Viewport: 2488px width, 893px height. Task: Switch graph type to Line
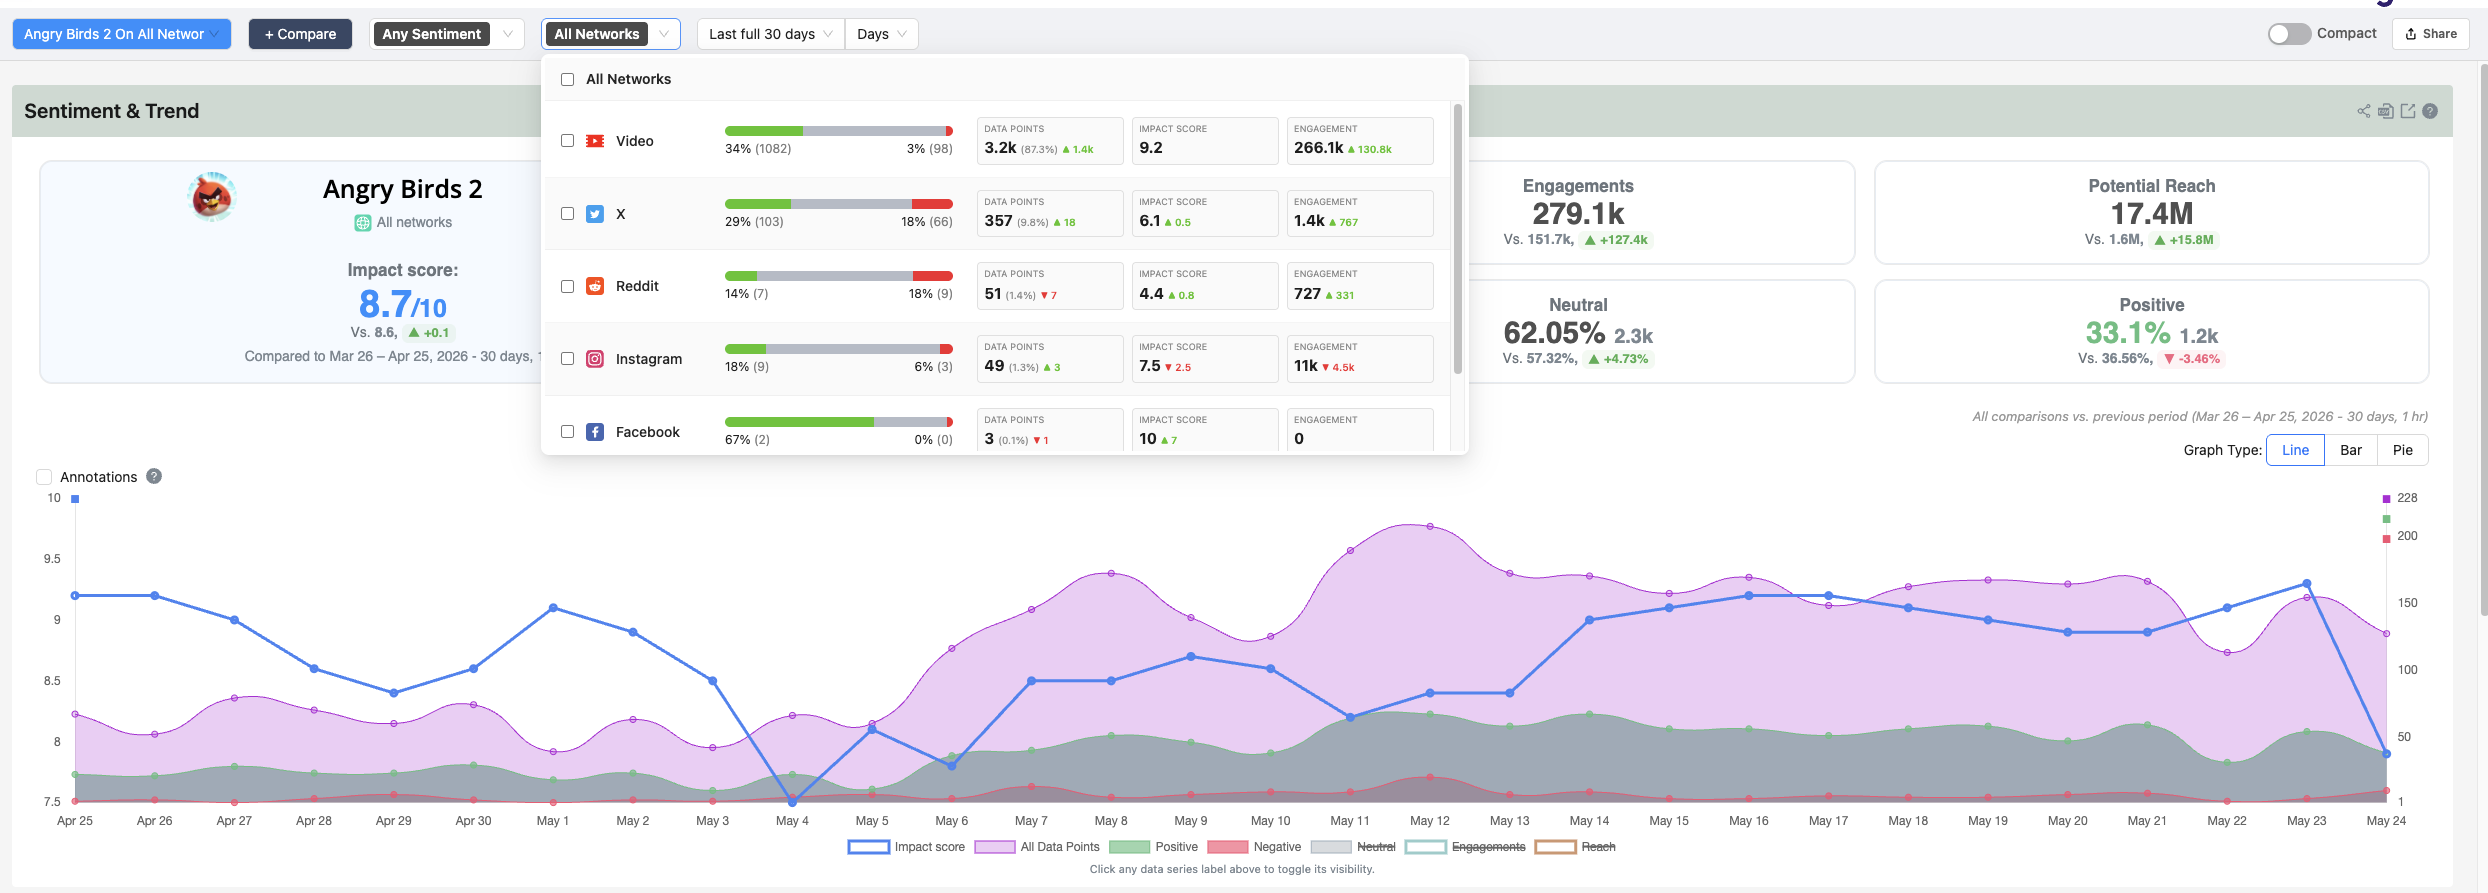(x=2295, y=450)
